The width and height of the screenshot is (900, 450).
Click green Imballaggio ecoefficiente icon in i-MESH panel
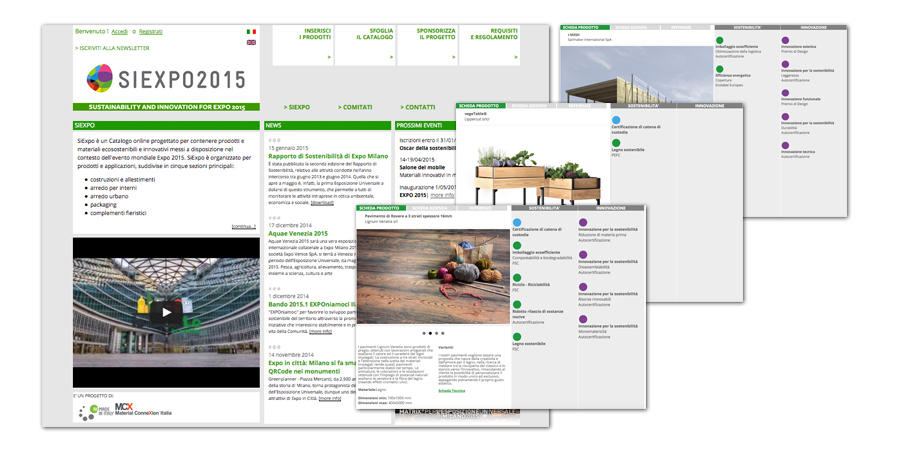719,40
